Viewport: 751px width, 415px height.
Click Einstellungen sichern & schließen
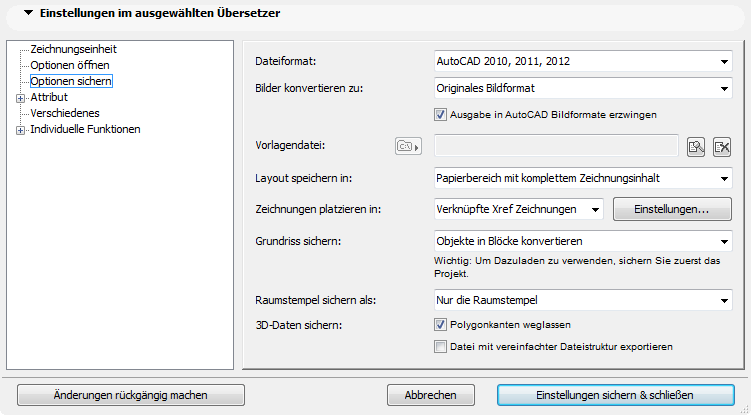point(615,395)
